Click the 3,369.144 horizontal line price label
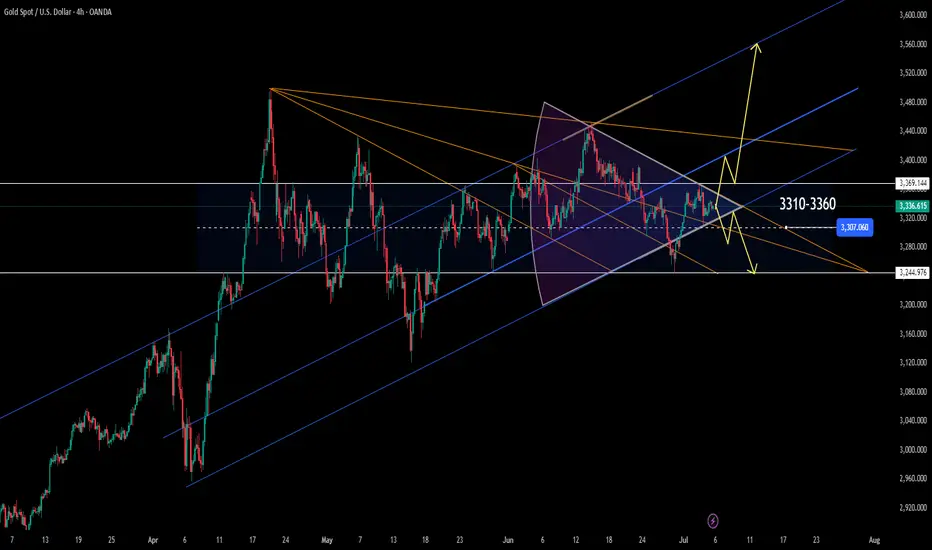 [913, 183]
